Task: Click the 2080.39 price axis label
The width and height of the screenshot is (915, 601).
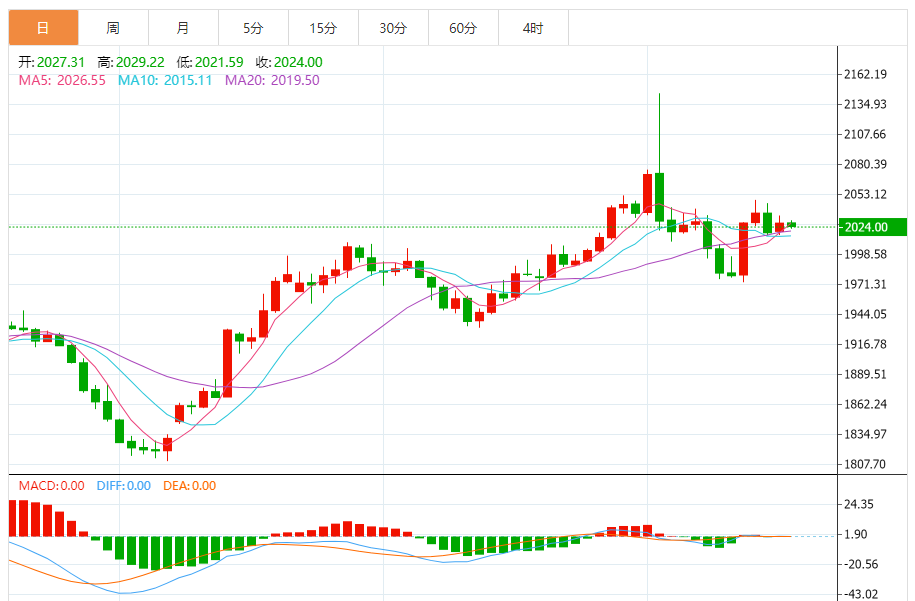Action: pos(865,164)
